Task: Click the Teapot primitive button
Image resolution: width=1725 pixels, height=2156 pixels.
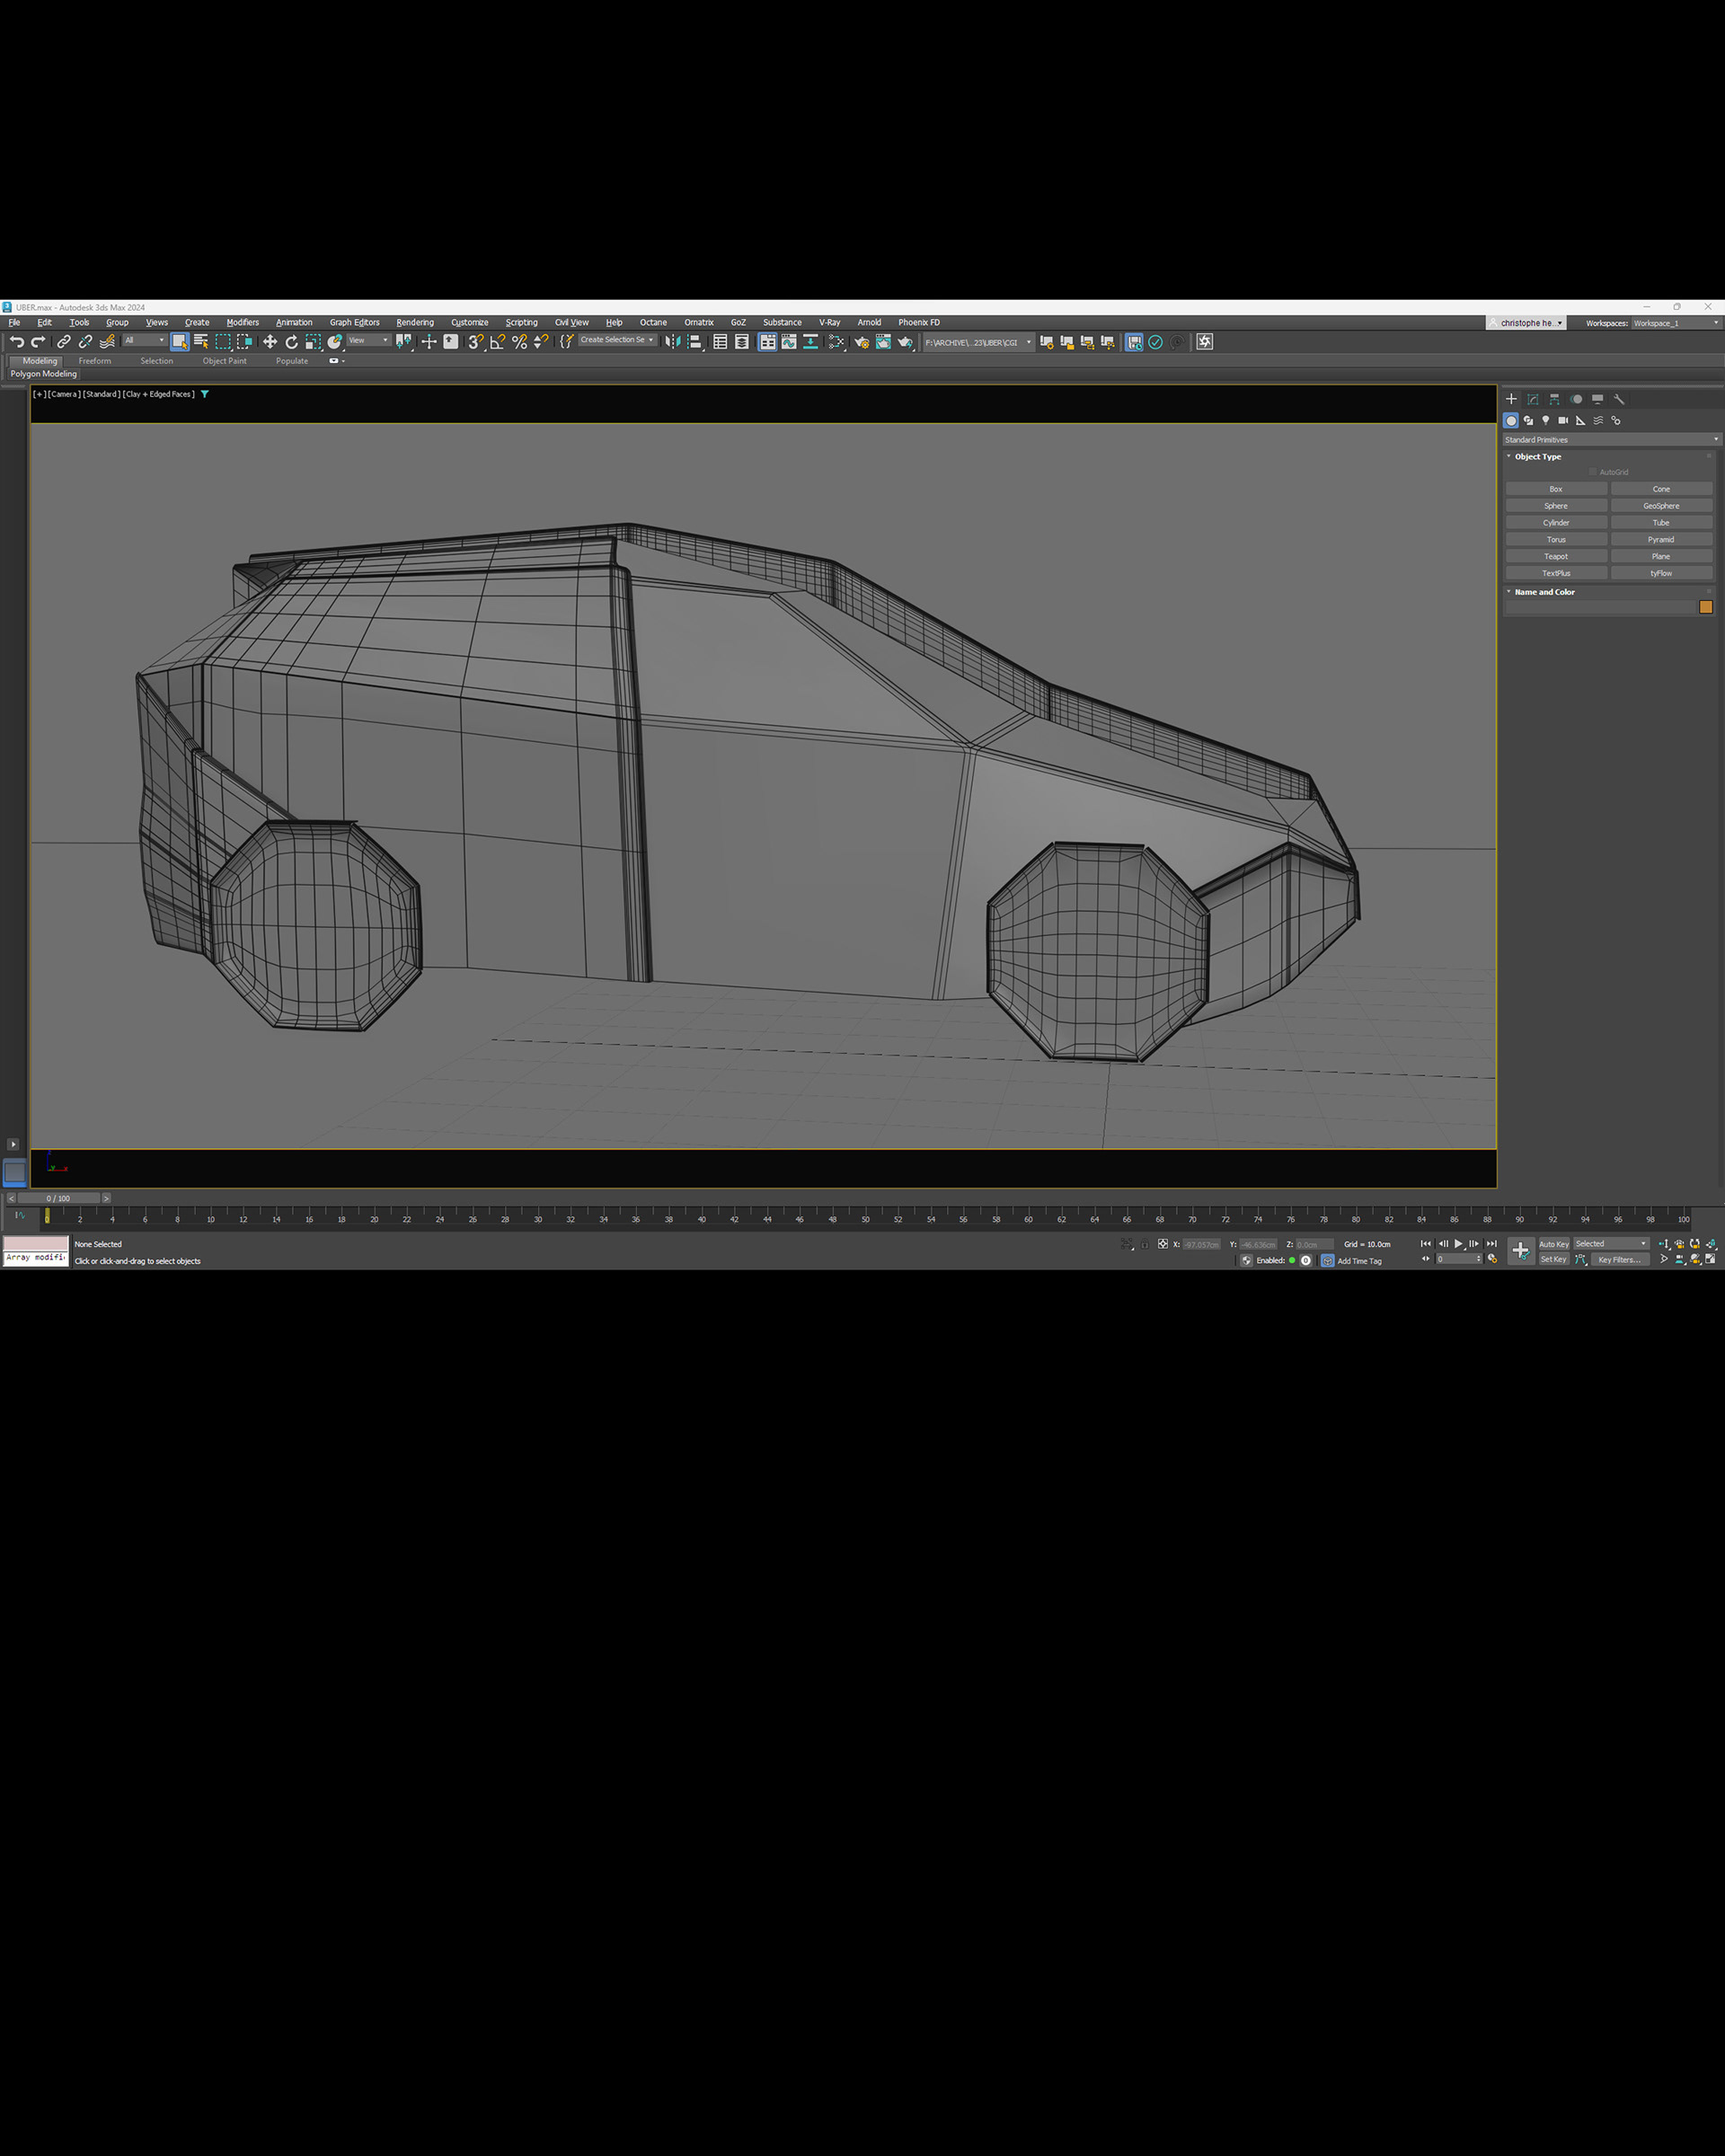Action: (1556, 556)
